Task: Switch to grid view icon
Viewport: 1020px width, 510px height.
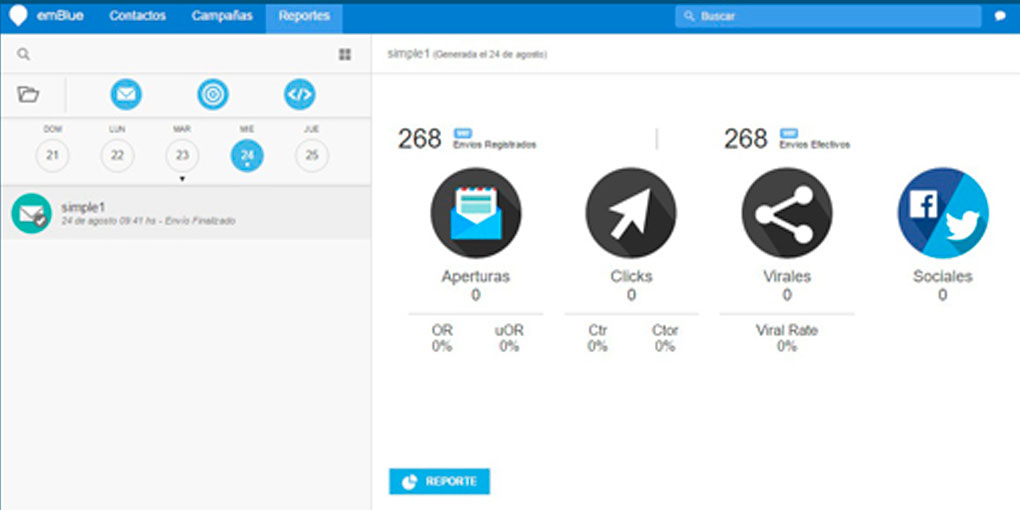Action: coord(345,55)
